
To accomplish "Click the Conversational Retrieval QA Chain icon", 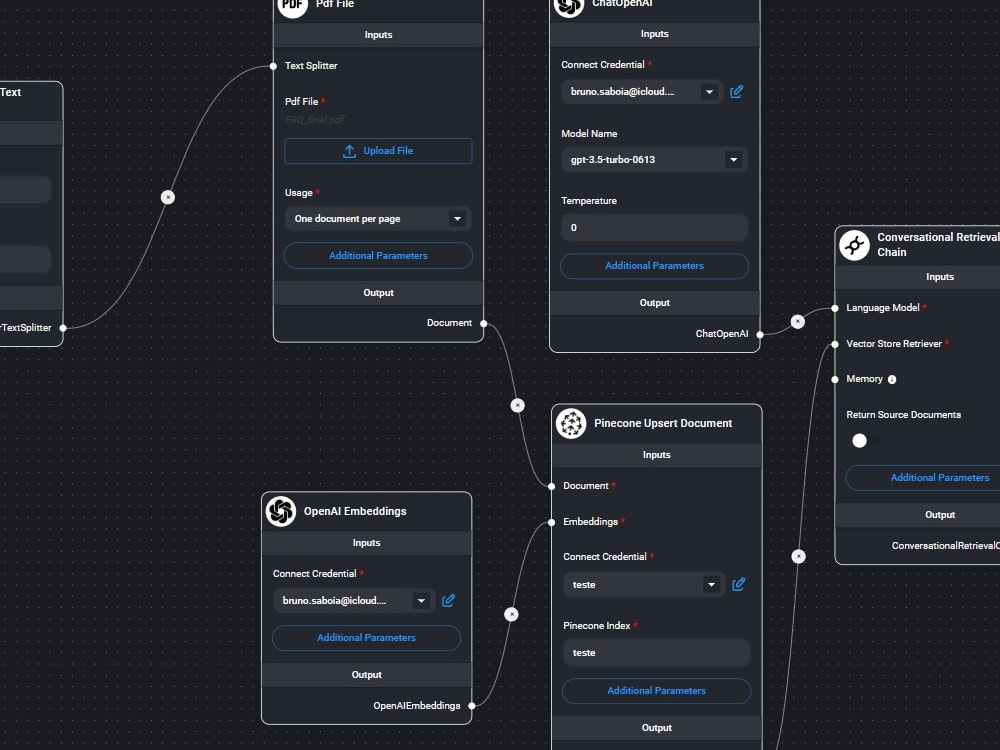I will 854,244.
